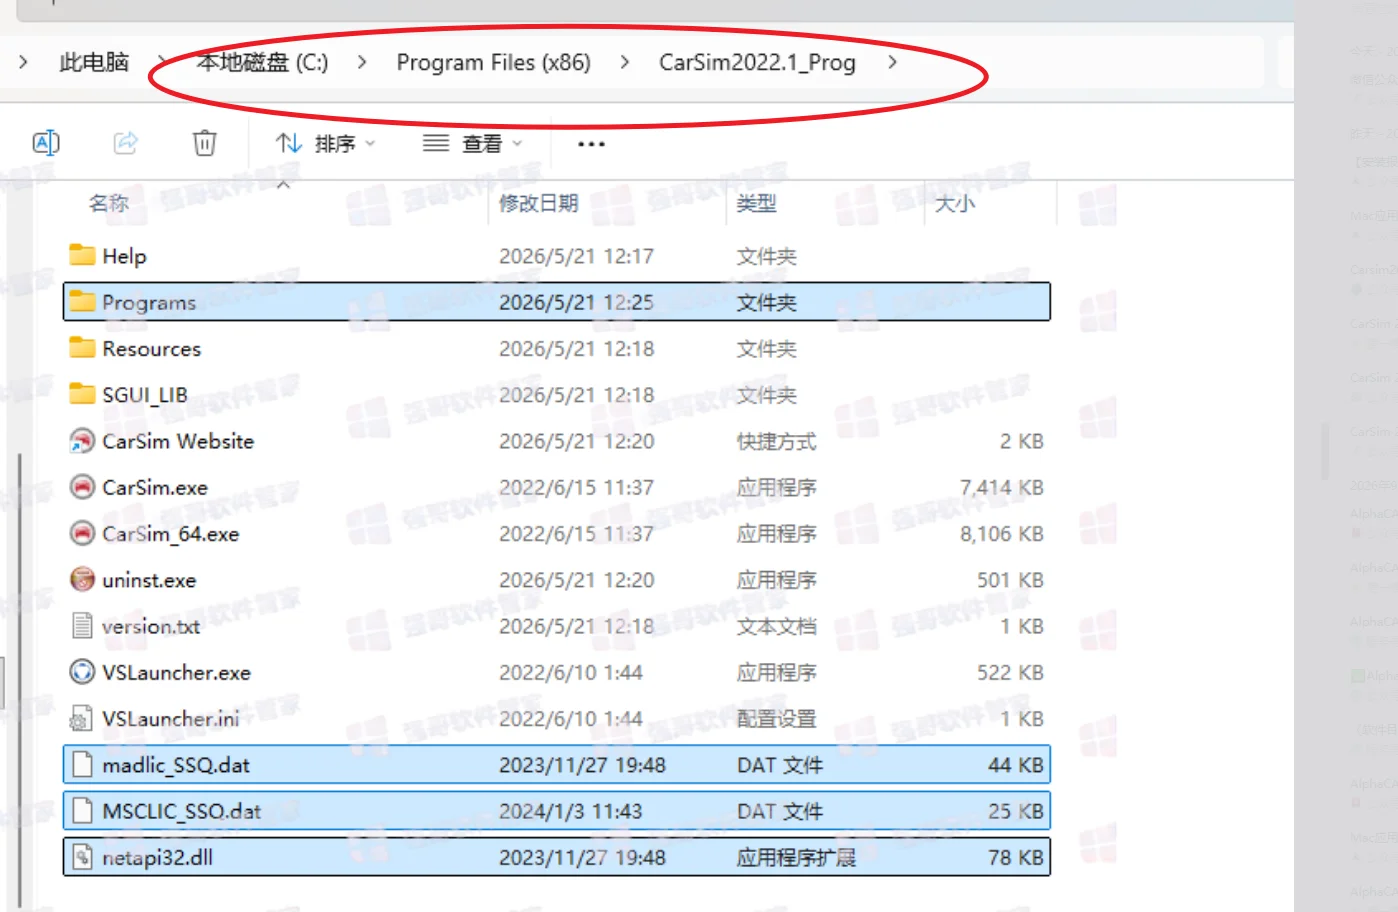Click 本地磁盘 (C:) breadcrumb
1398x912 pixels.
click(262, 62)
